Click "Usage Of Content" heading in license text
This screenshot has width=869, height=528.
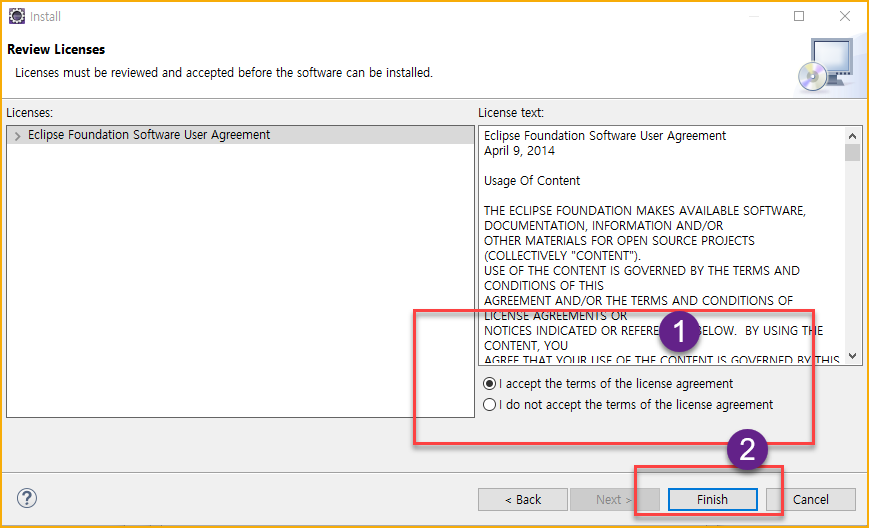[x=531, y=181]
